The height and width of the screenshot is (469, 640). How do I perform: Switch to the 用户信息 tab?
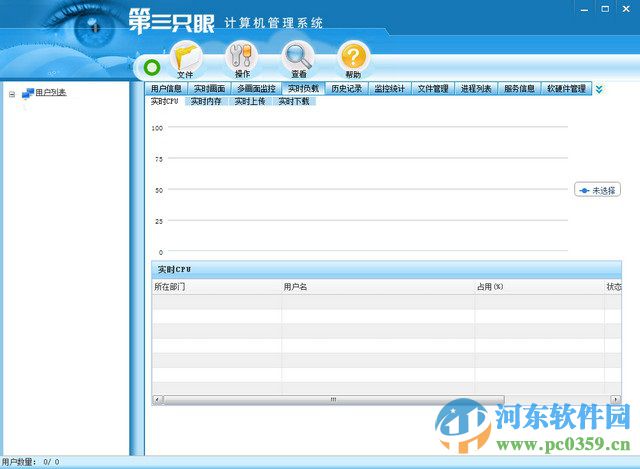(x=166, y=88)
